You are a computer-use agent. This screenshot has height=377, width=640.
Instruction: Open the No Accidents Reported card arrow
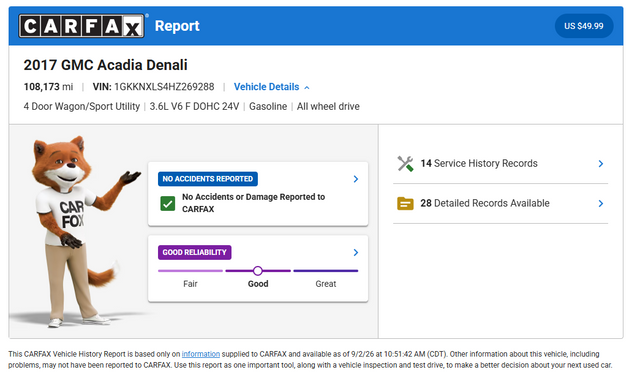(x=356, y=179)
